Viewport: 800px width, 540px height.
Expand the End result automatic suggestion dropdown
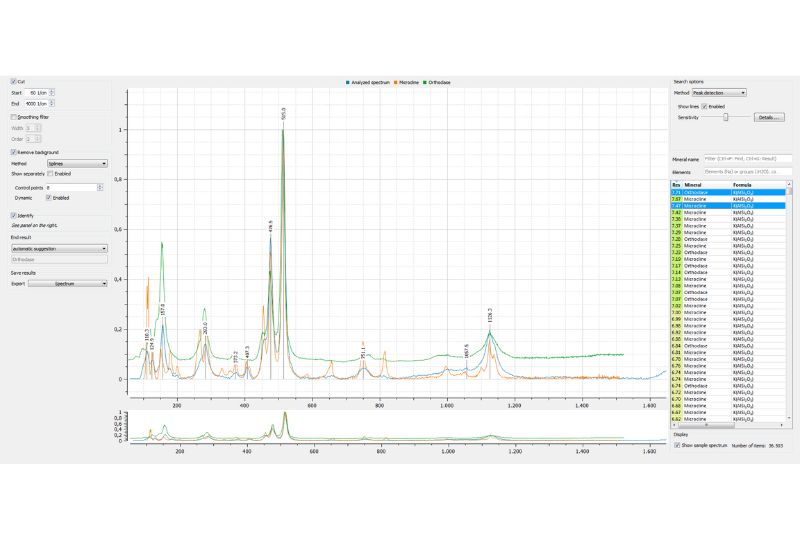pyautogui.click(x=59, y=248)
